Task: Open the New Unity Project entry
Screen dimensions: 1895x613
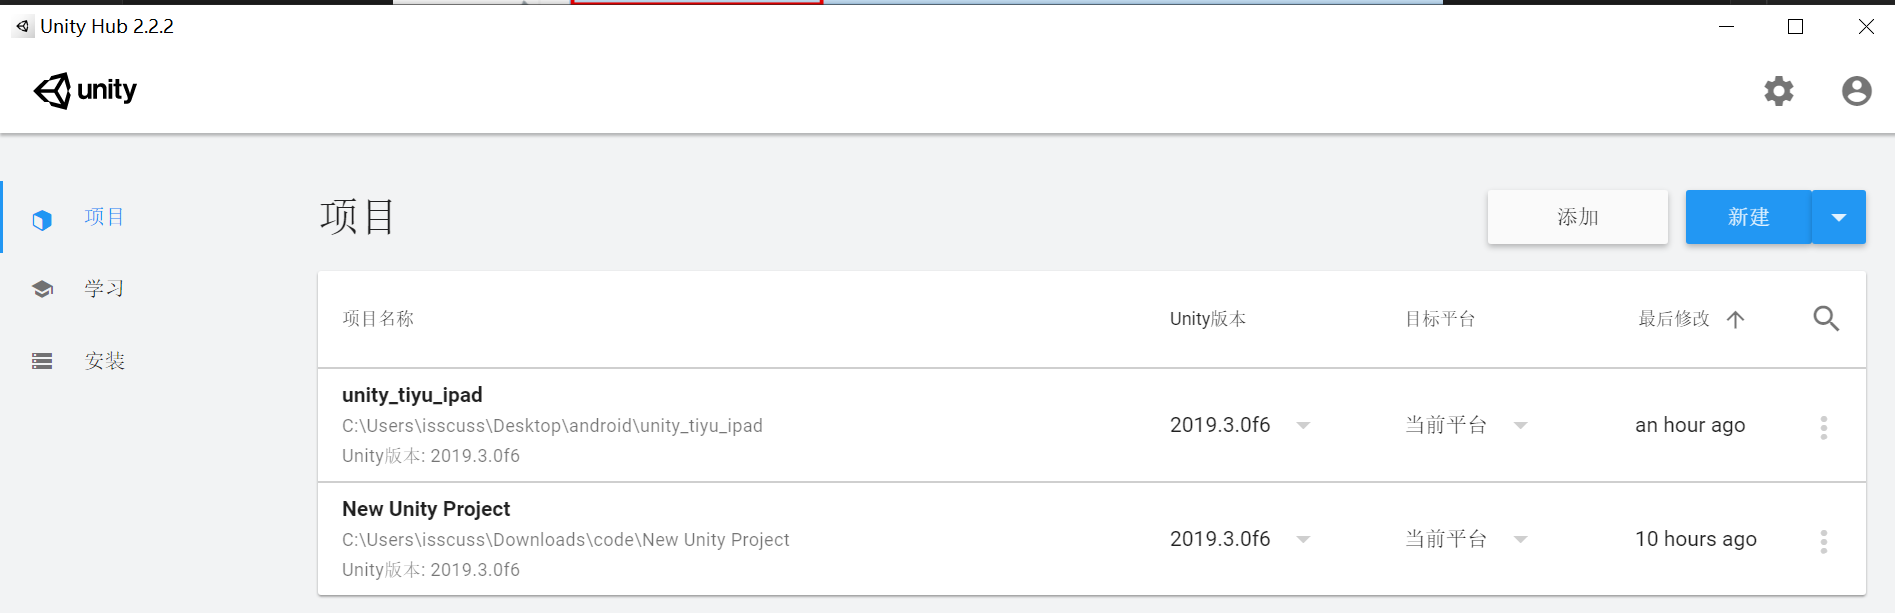Action: tap(426, 510)
